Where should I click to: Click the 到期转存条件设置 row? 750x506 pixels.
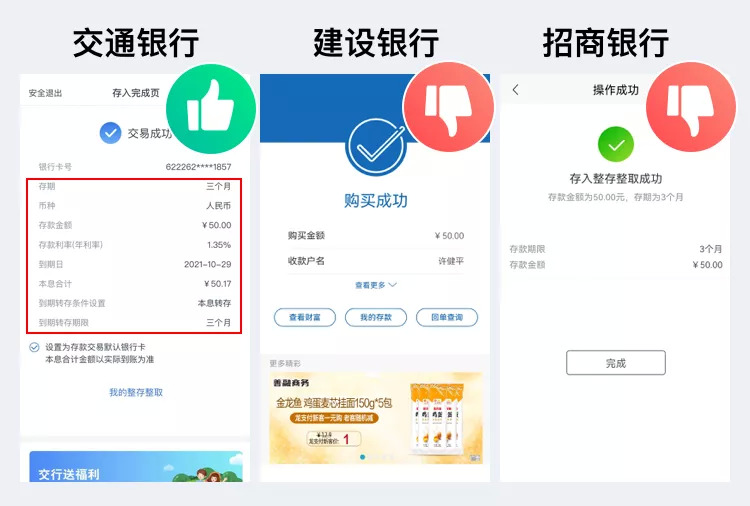click(134, 303)
